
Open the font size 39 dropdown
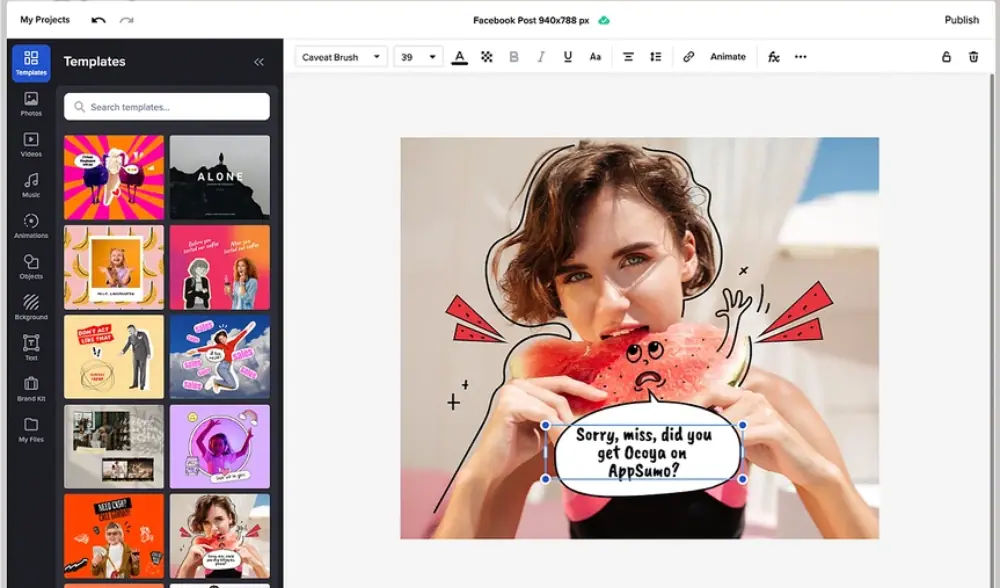[418, 57]
